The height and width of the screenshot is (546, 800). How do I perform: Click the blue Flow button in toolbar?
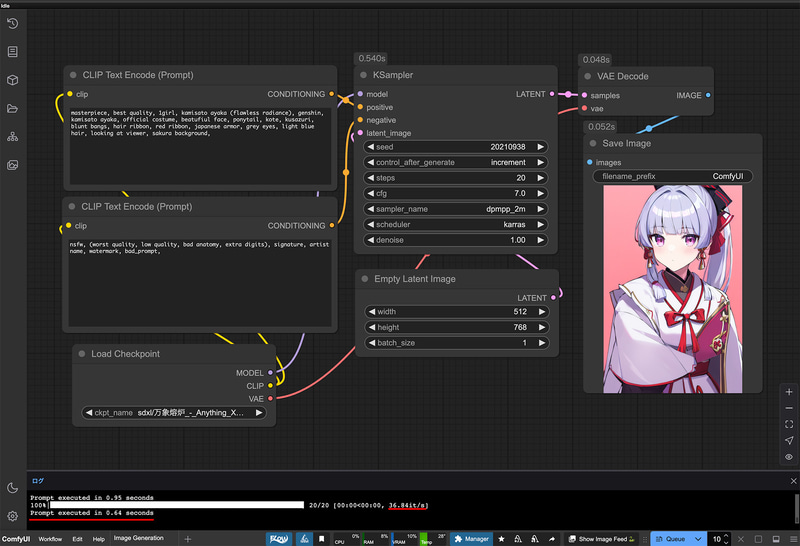tap(279, 539)
